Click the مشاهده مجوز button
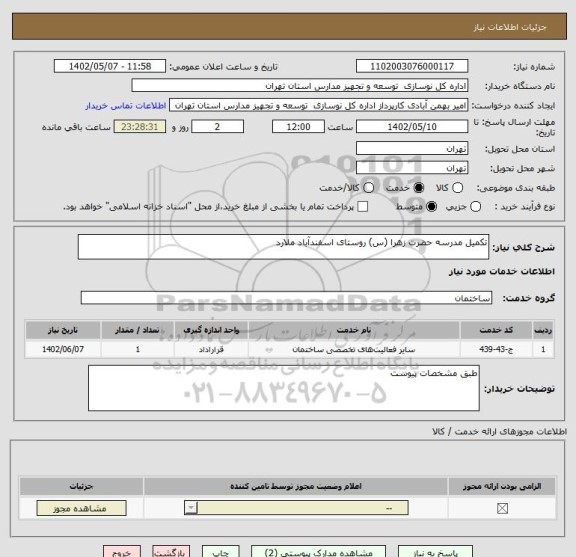 point(82,508)
